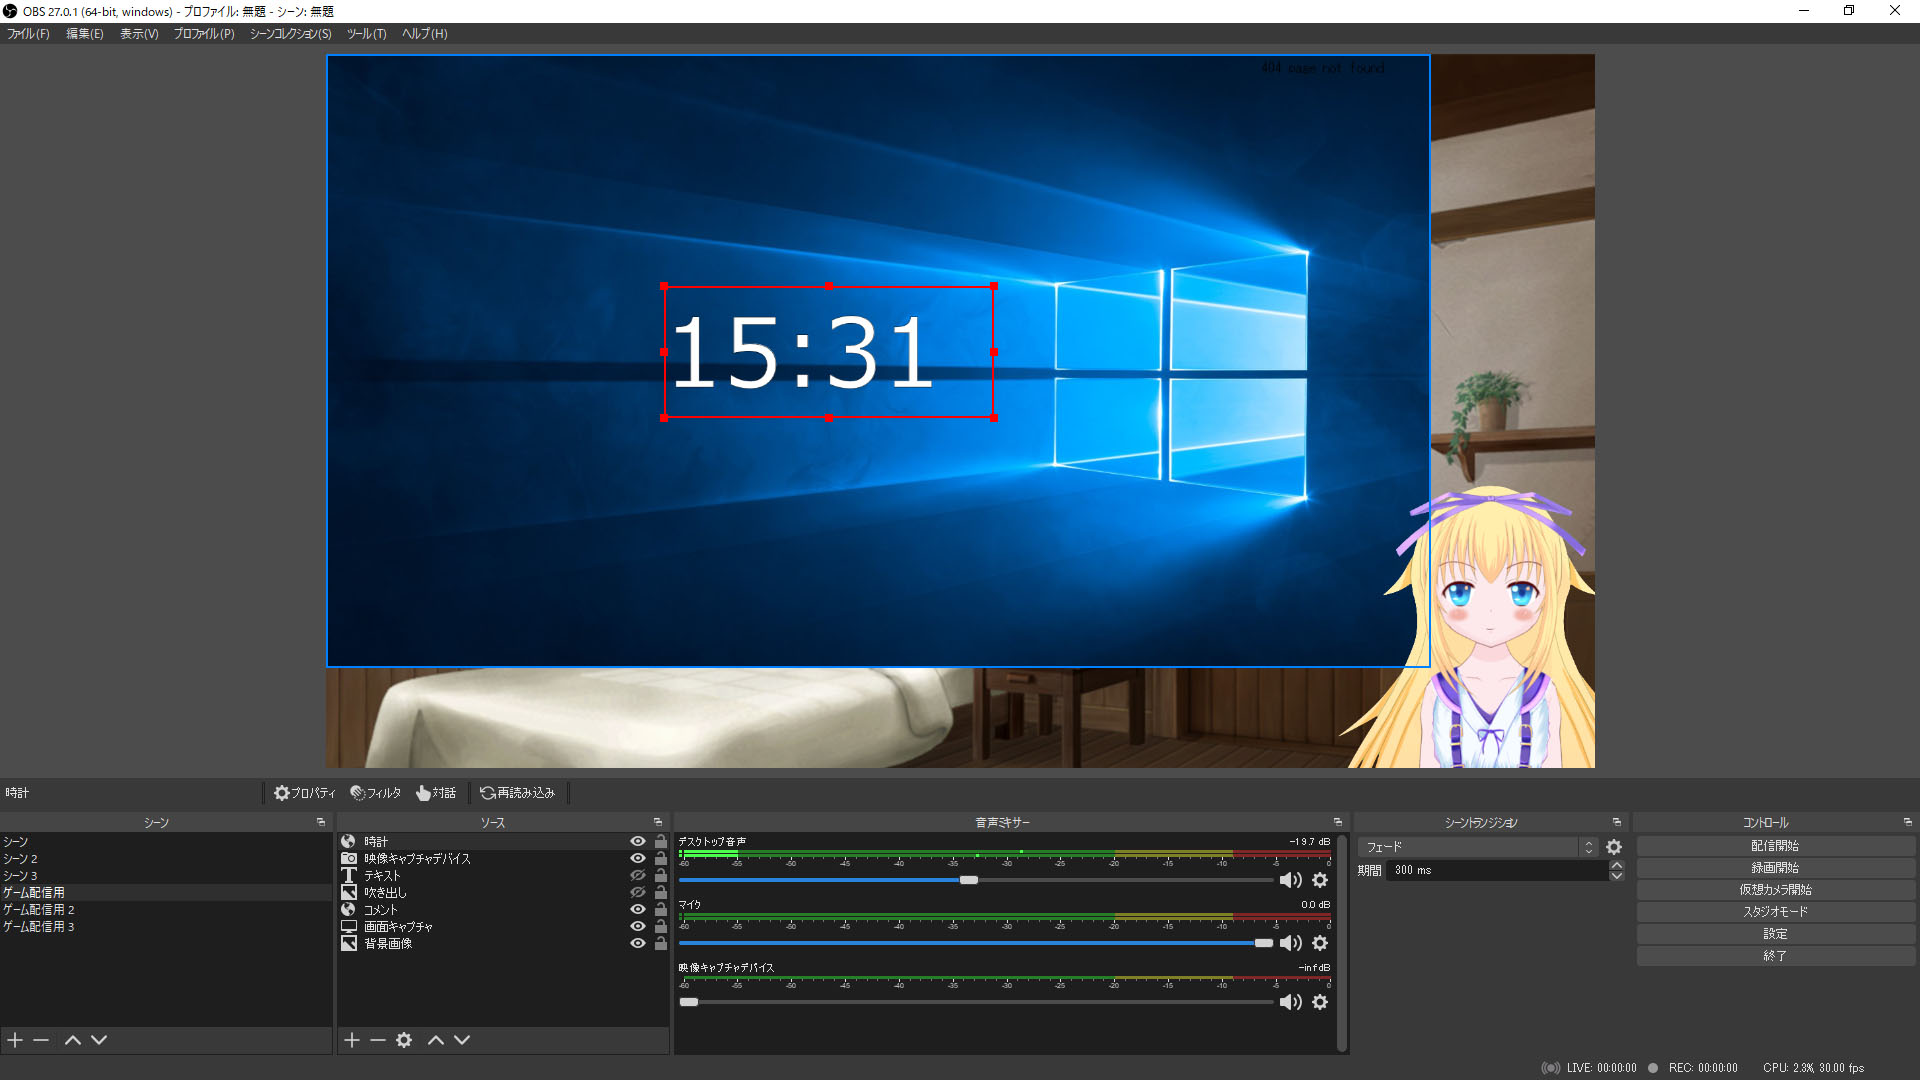1920x1080 pixels.
Task: Mute the デスクトップ音声 speaker icon
Action: pos(1290,880)
